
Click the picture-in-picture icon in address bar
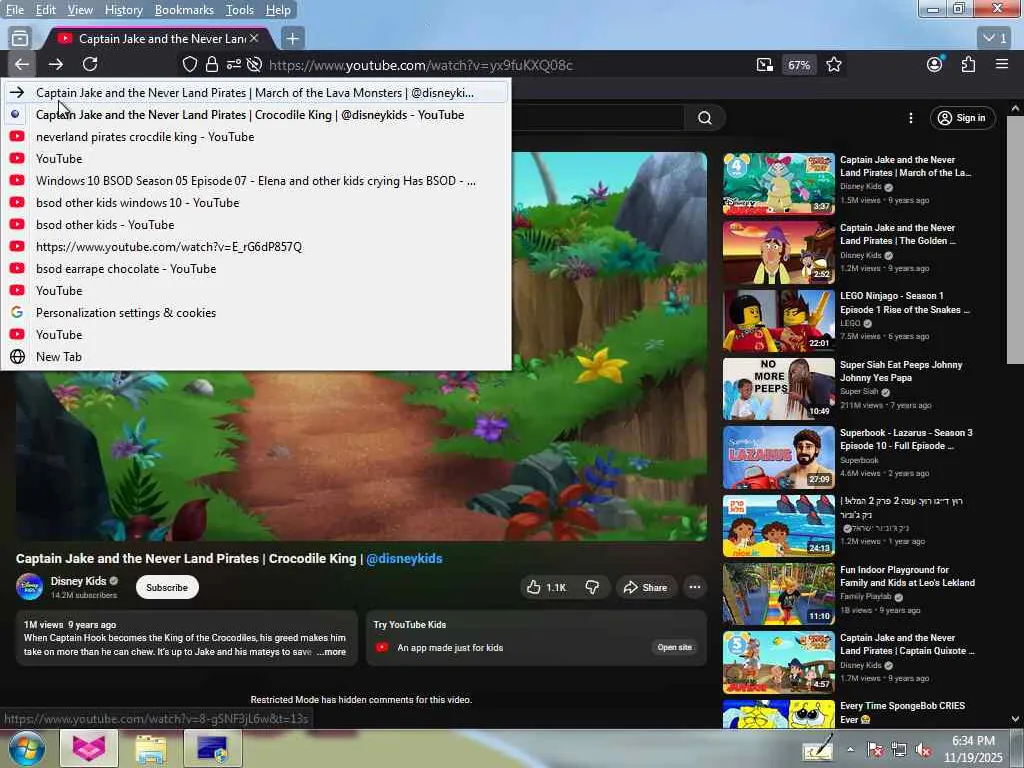pyautogui.click(x=765, y=65)
